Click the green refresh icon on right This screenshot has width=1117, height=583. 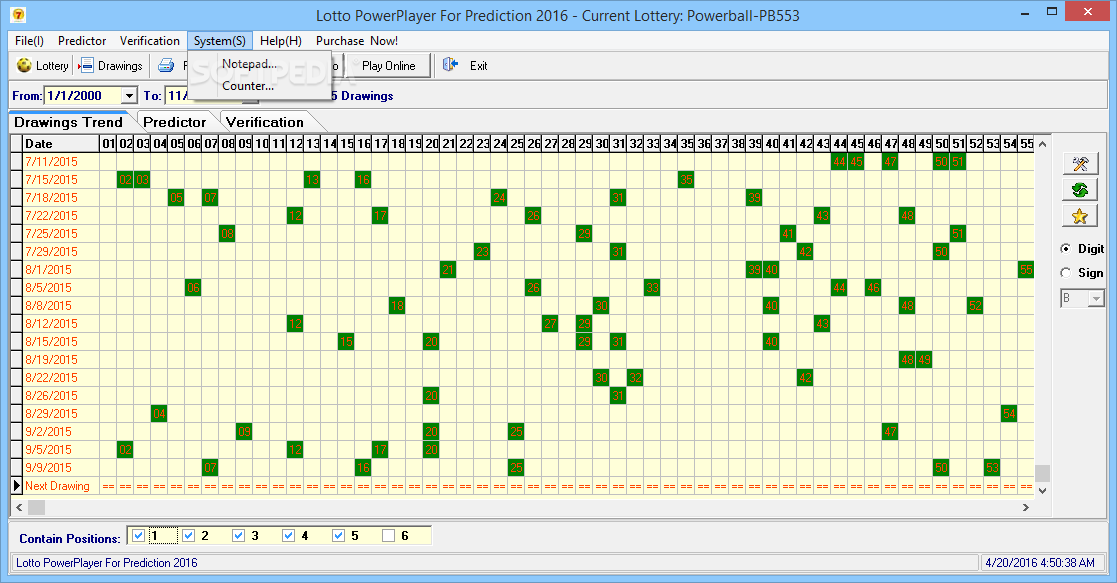1080,190
